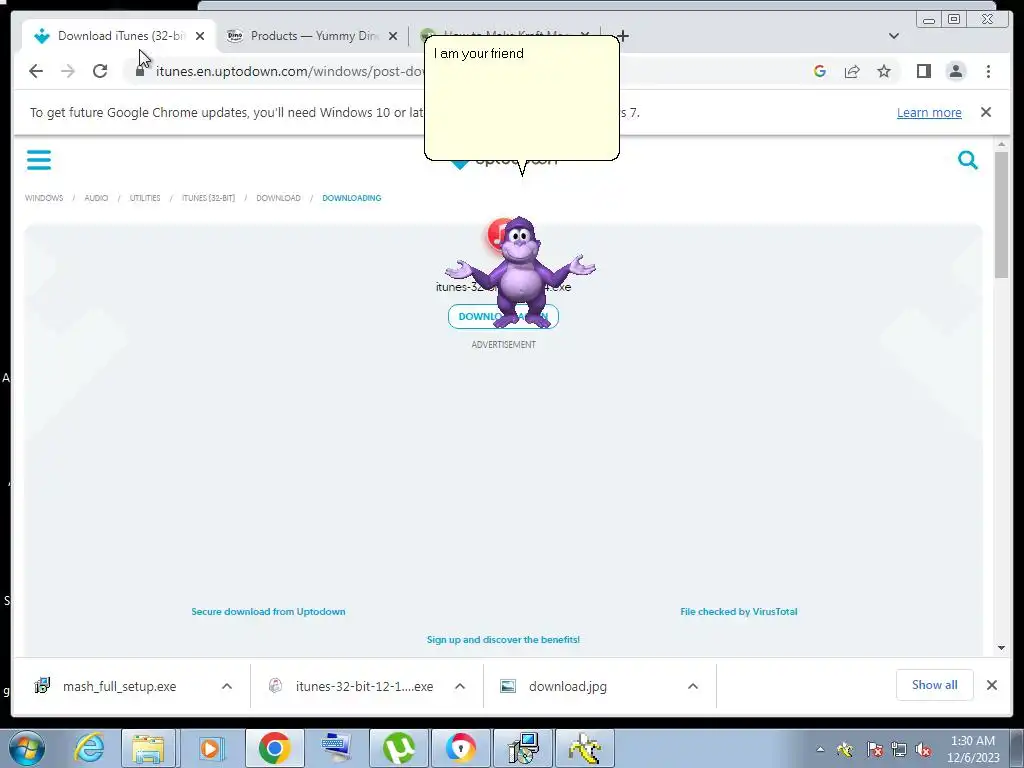This screenshot has height=768, width=1024.
Task: Click Show all downloads button
Action: [x=935, y=685]
